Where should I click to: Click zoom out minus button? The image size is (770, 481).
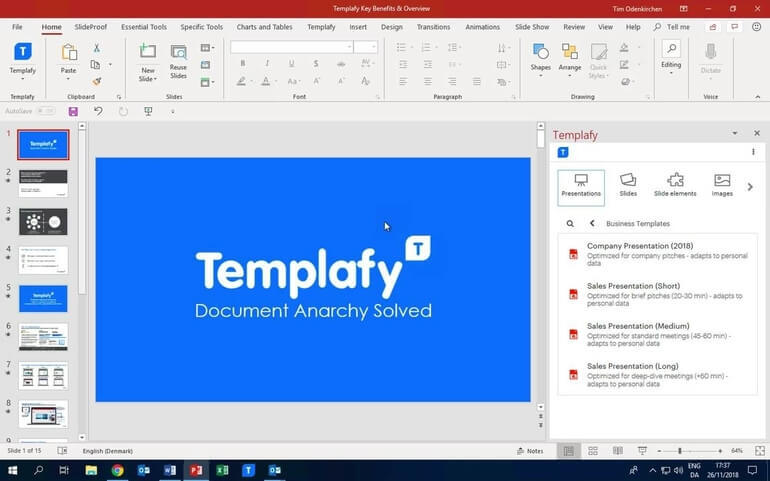(x=660, y=451)
